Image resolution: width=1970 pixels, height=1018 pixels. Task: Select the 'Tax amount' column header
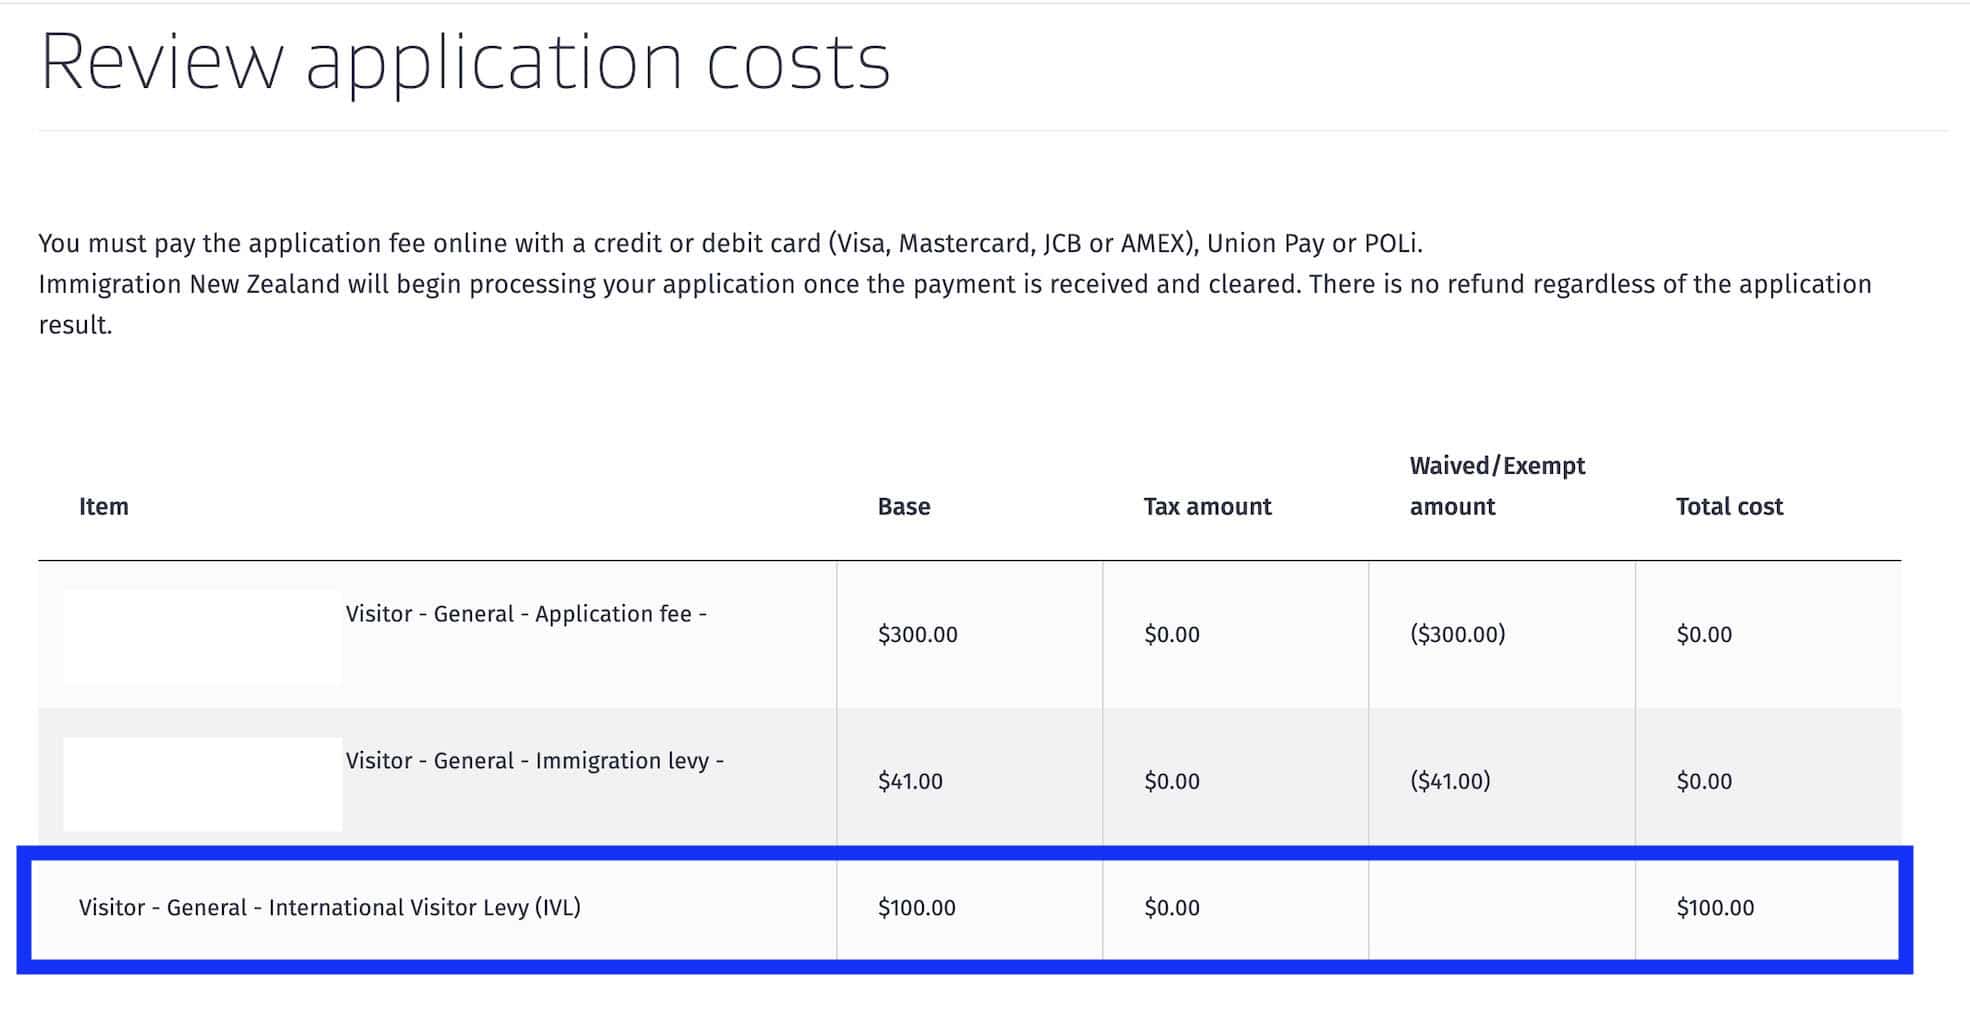(x=1206, y=507)
